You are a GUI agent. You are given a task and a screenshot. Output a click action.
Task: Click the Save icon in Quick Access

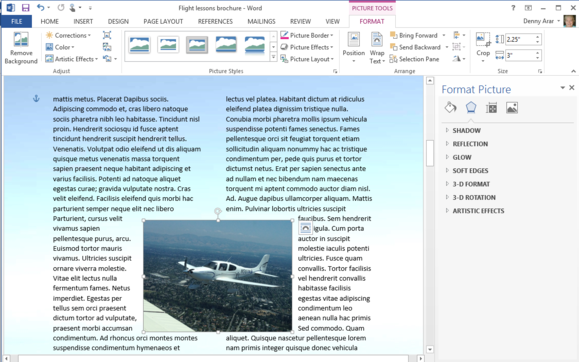tap(25, 8)
